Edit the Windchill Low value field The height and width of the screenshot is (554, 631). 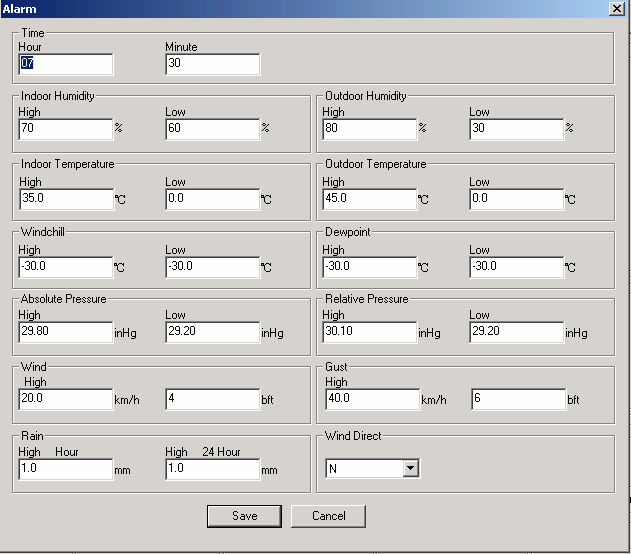point(213,267)
